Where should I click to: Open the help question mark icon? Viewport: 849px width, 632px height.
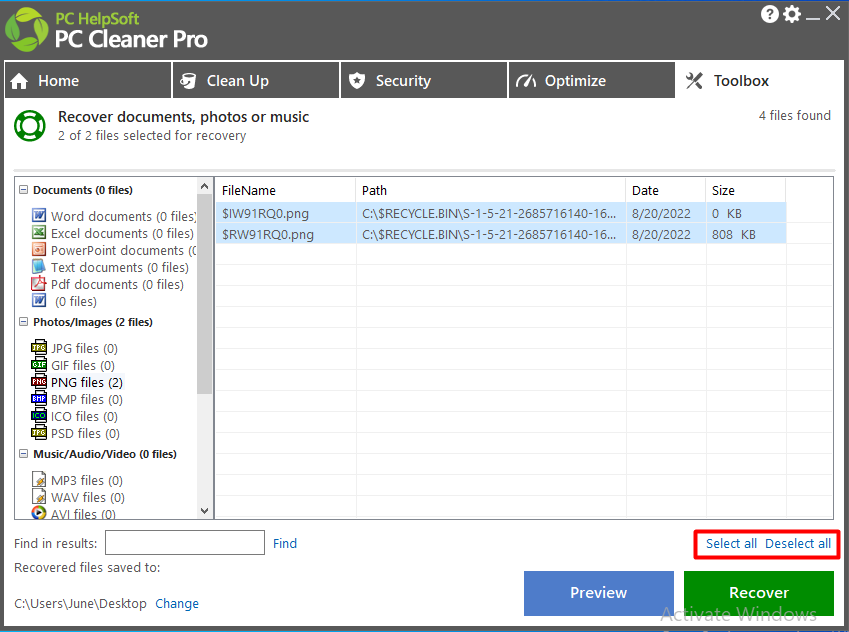point(769,14)
